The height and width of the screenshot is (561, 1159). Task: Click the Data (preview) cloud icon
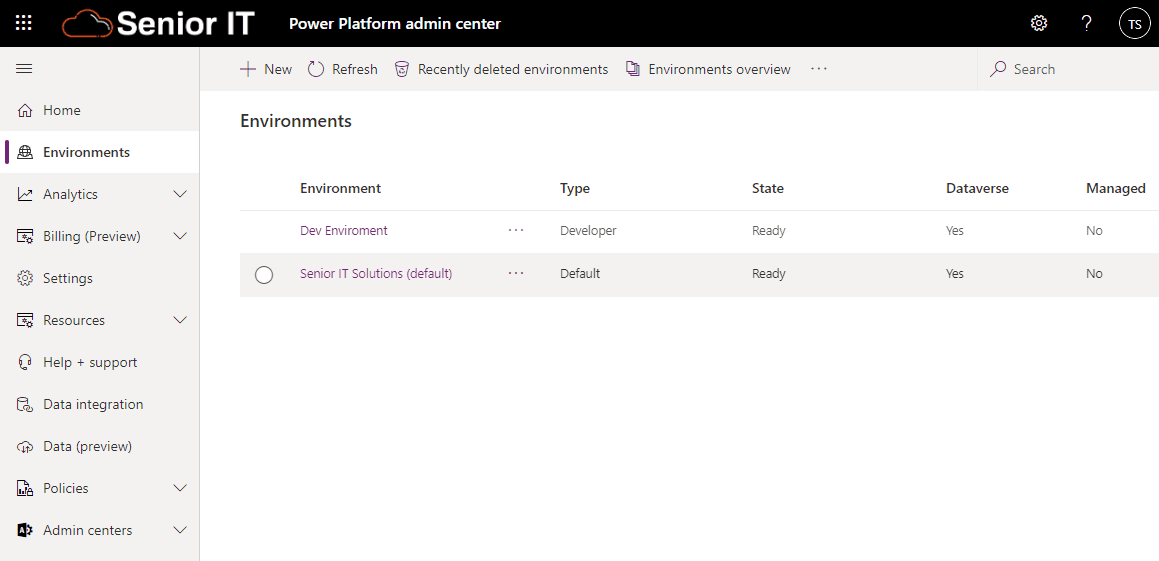(x=25, y=447)
